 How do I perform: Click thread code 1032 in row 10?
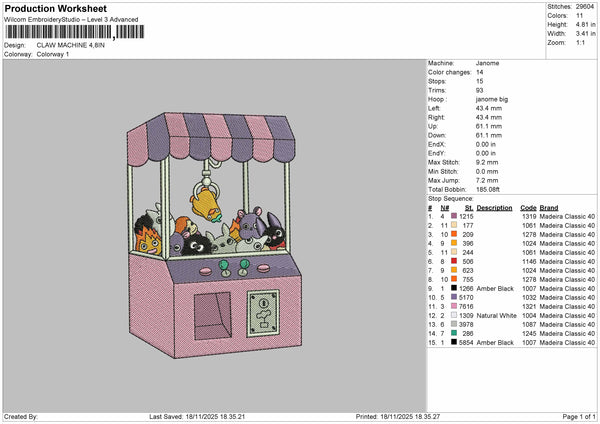(529, 298)
